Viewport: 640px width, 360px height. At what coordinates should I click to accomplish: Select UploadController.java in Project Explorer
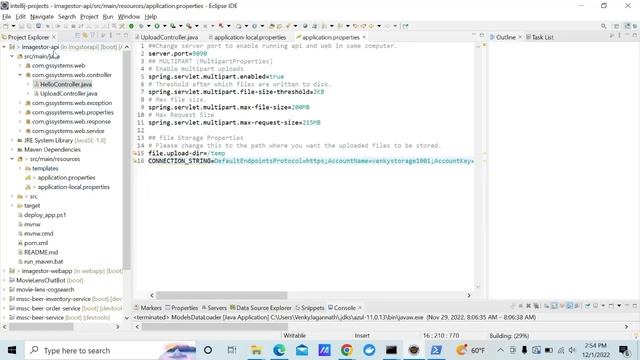click(69, 94)
